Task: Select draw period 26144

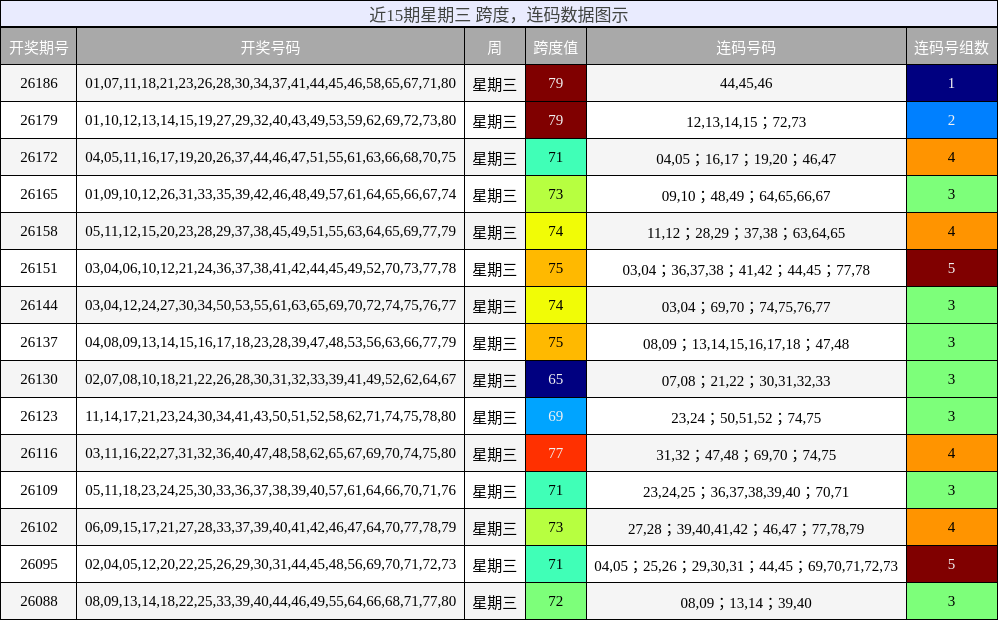Action: pos(39,305)
